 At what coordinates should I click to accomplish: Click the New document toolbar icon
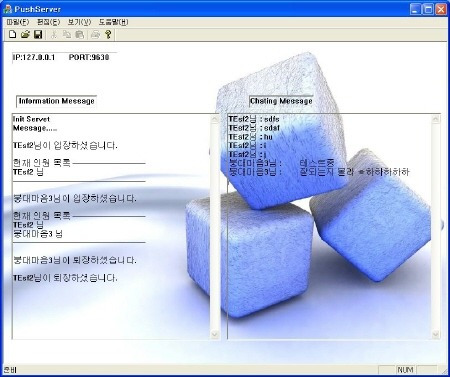(12, 34)
